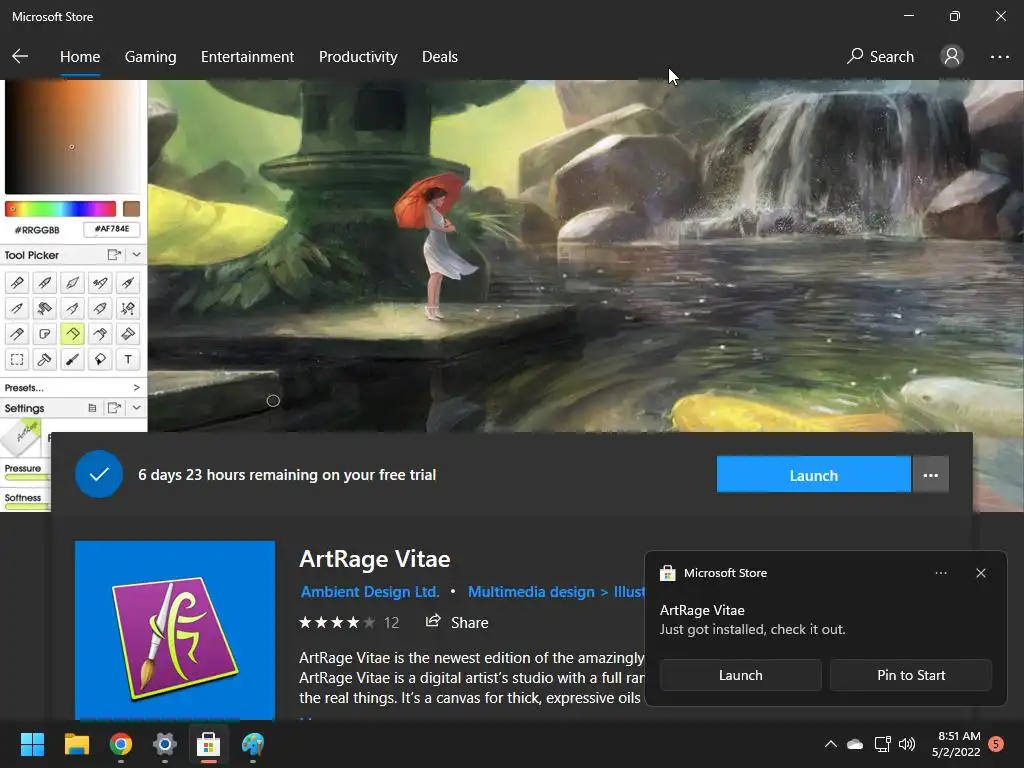This screenshot has width=1024, height=768.
Task: Click the hue rainbow bar in the preview
Action: pyautogui.click(x=60, y=209)
